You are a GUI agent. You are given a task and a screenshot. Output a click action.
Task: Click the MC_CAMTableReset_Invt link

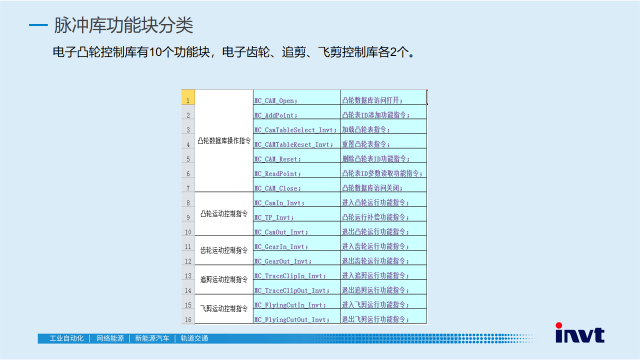pos(294,144)
